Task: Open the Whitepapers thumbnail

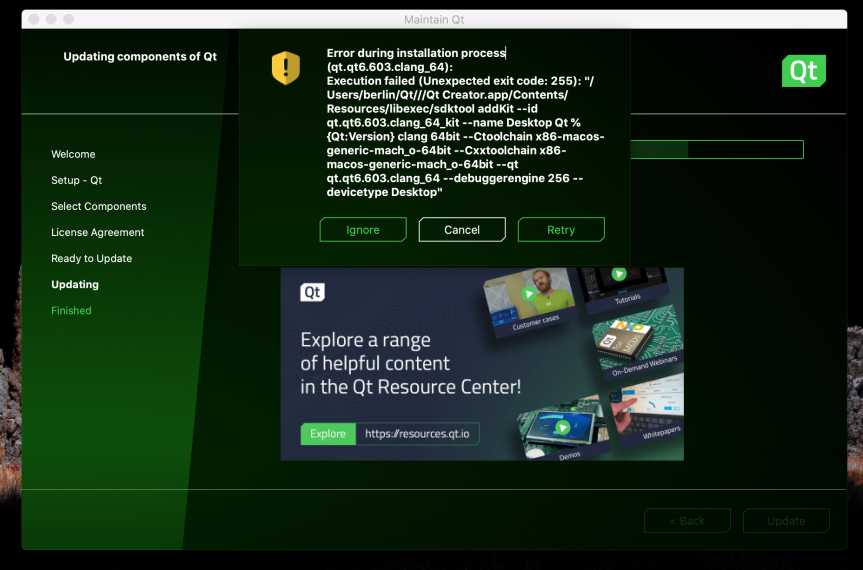Action: 648,410
